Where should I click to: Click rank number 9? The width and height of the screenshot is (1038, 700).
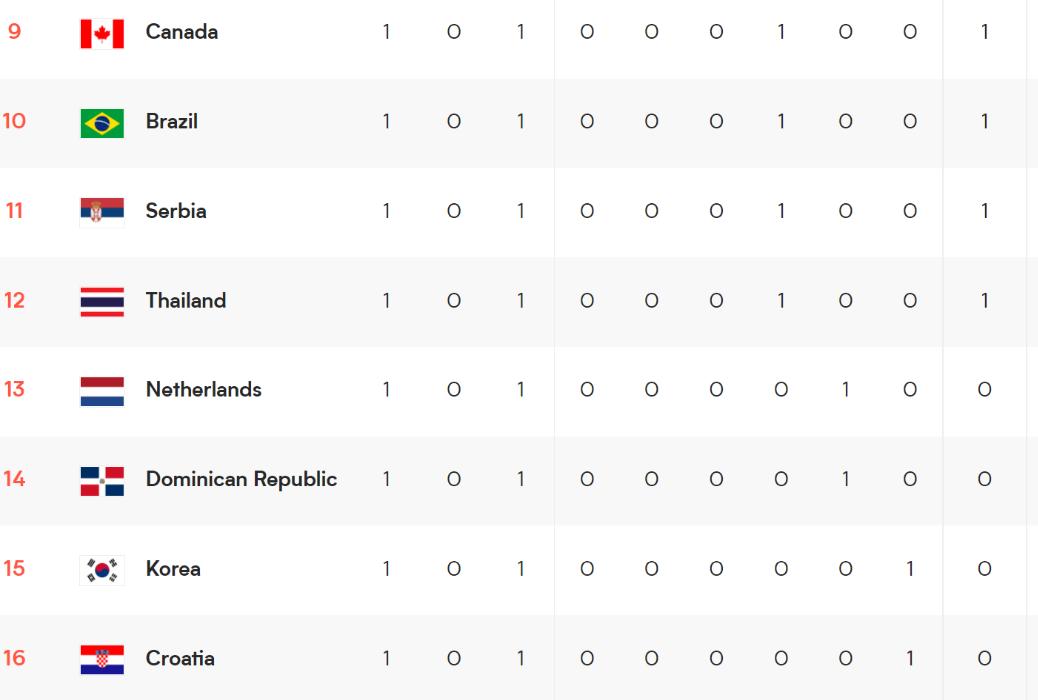pyautogui.click(x=14, y=32)
